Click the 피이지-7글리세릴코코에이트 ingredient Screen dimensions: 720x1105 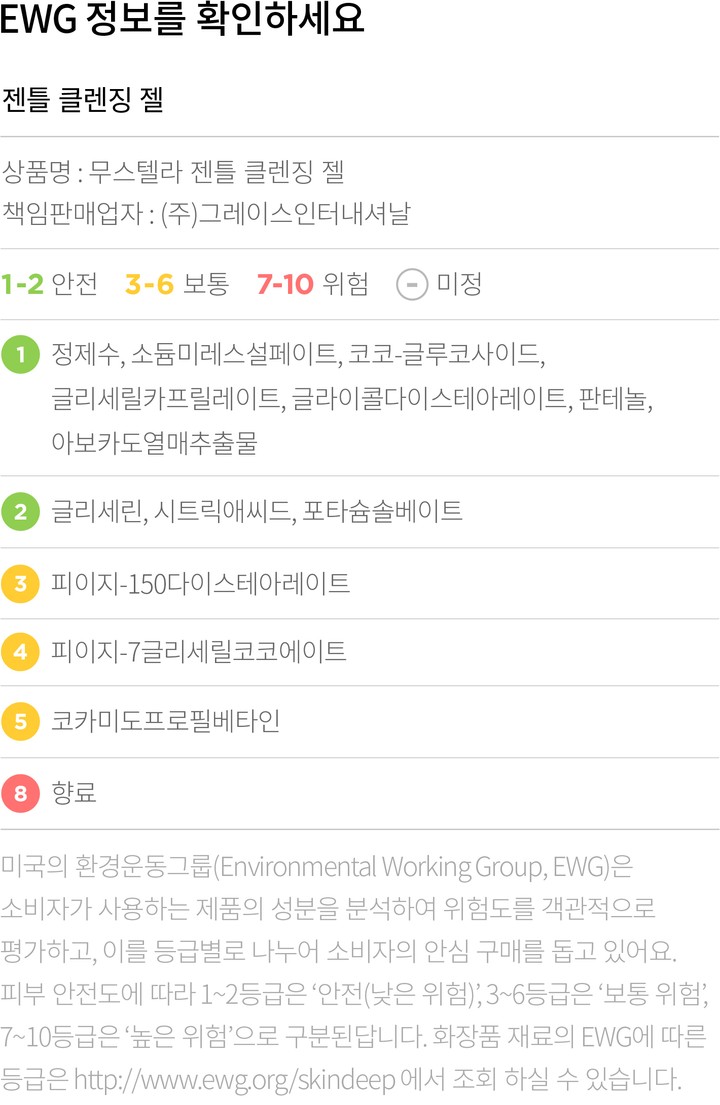pos(199,653)
